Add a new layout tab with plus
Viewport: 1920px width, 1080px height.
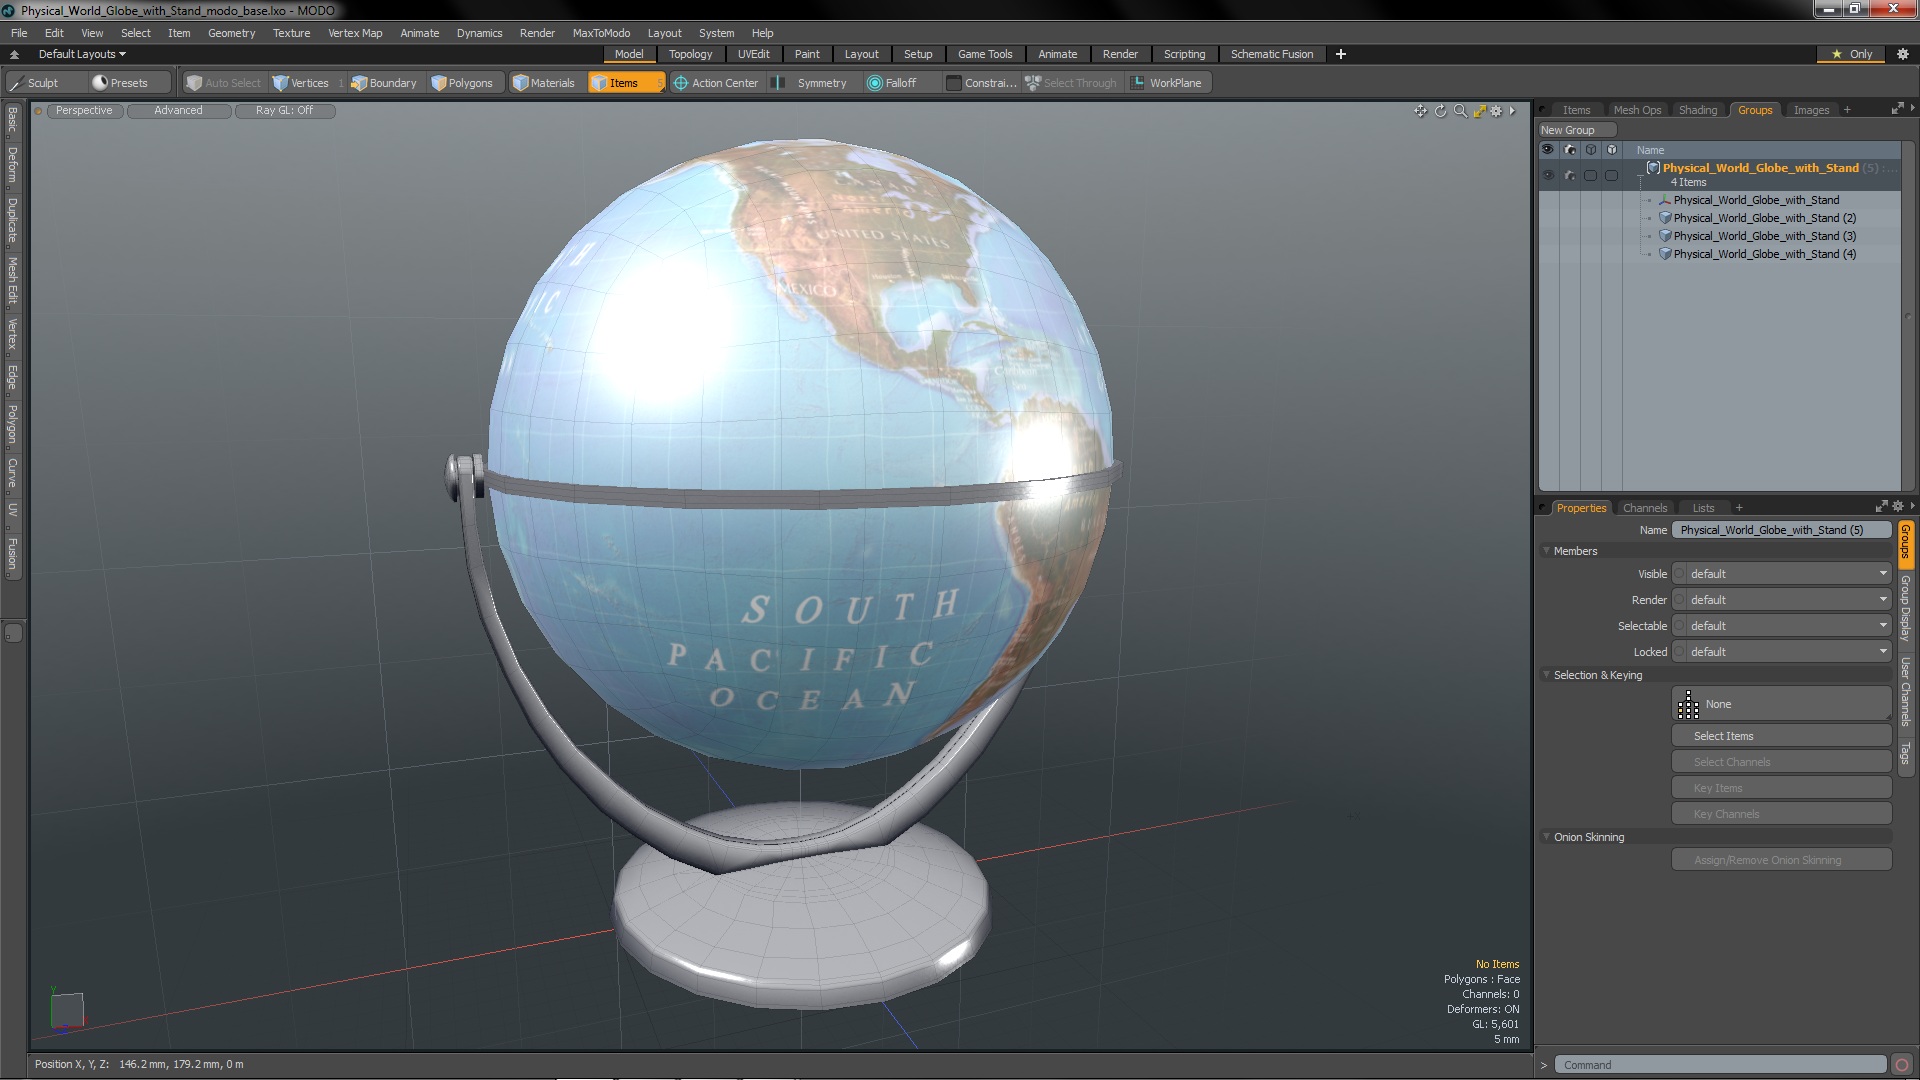point(1341,54)
